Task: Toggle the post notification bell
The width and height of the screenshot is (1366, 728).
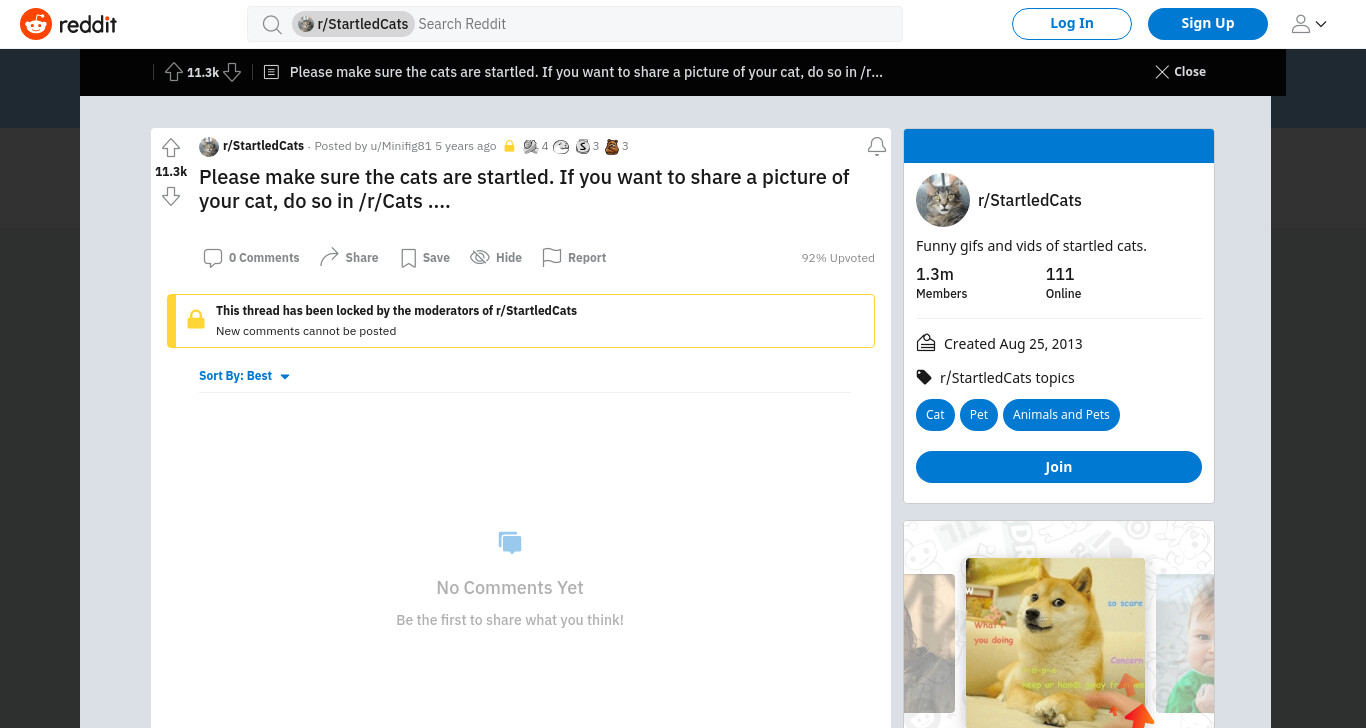Action: pos(877,147)
